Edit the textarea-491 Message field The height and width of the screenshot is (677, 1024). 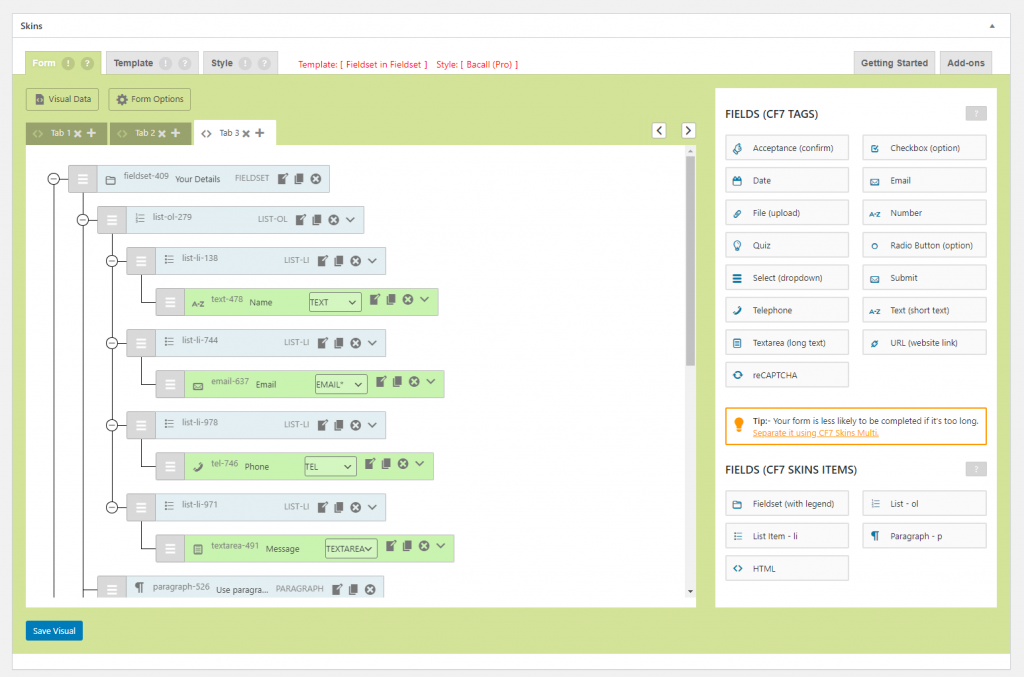(391, 546)
